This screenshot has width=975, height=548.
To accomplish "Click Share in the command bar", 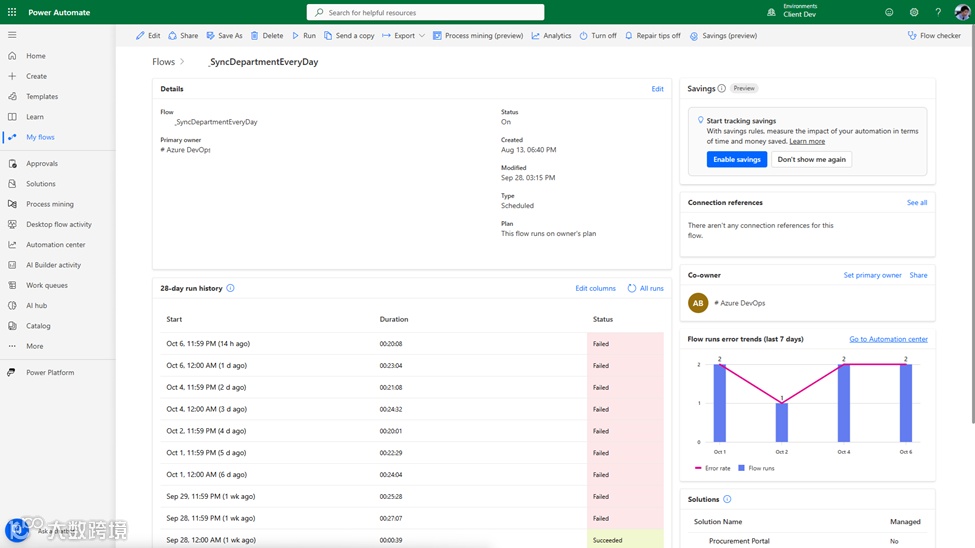I will 183,35.
